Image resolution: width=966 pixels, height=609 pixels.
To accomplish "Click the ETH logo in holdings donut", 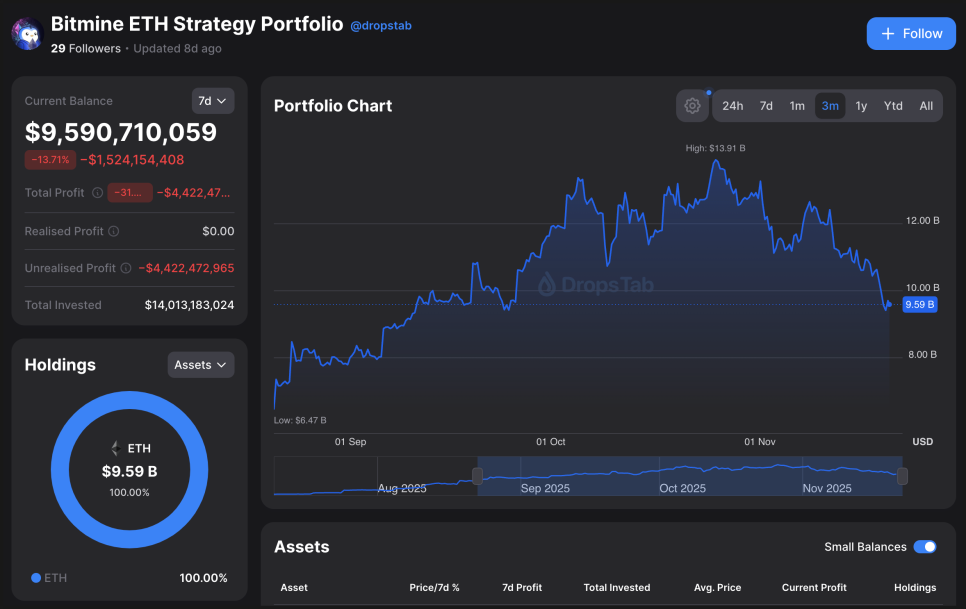I will pyautogui.click(x=115, y=449).
